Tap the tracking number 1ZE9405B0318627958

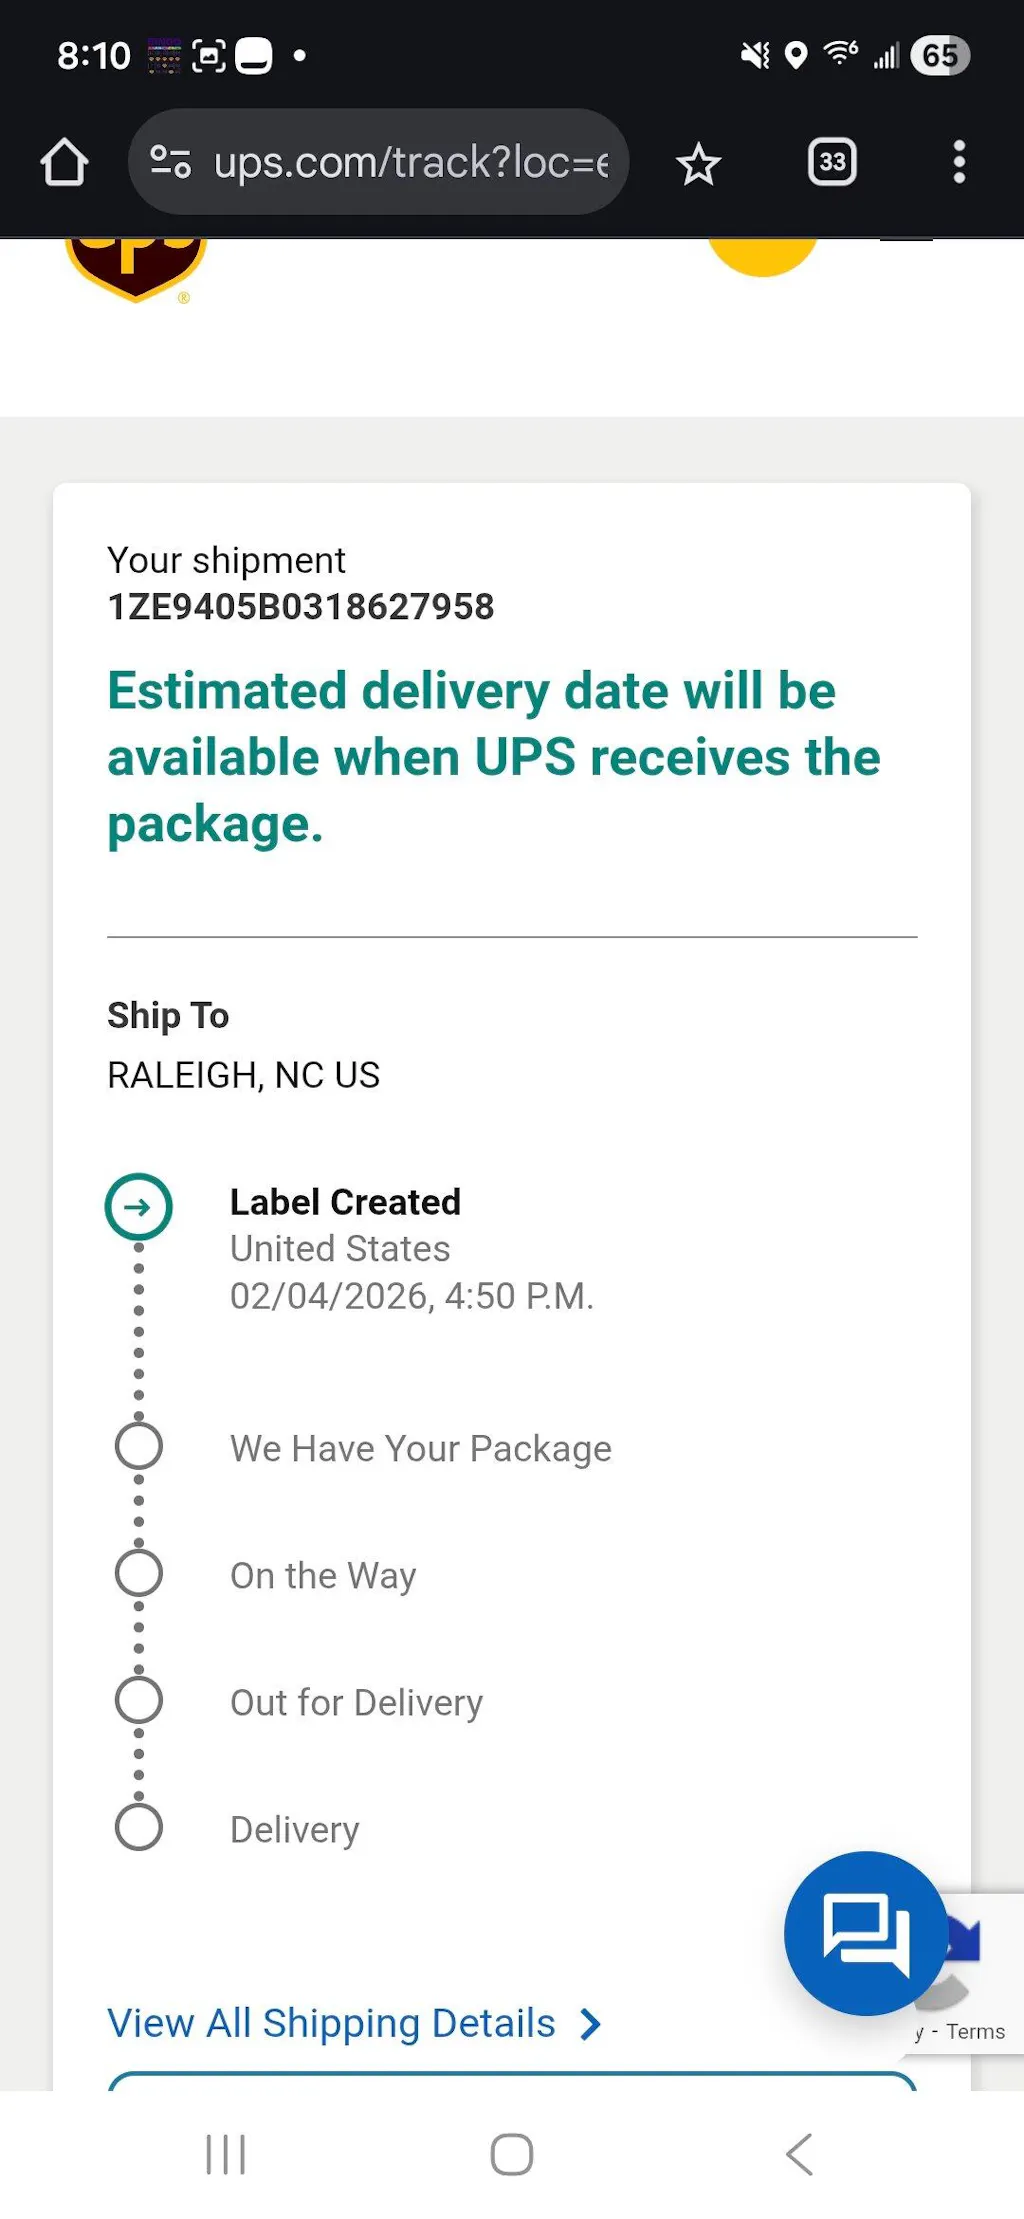pyautogui.click(x=301, y=607)
